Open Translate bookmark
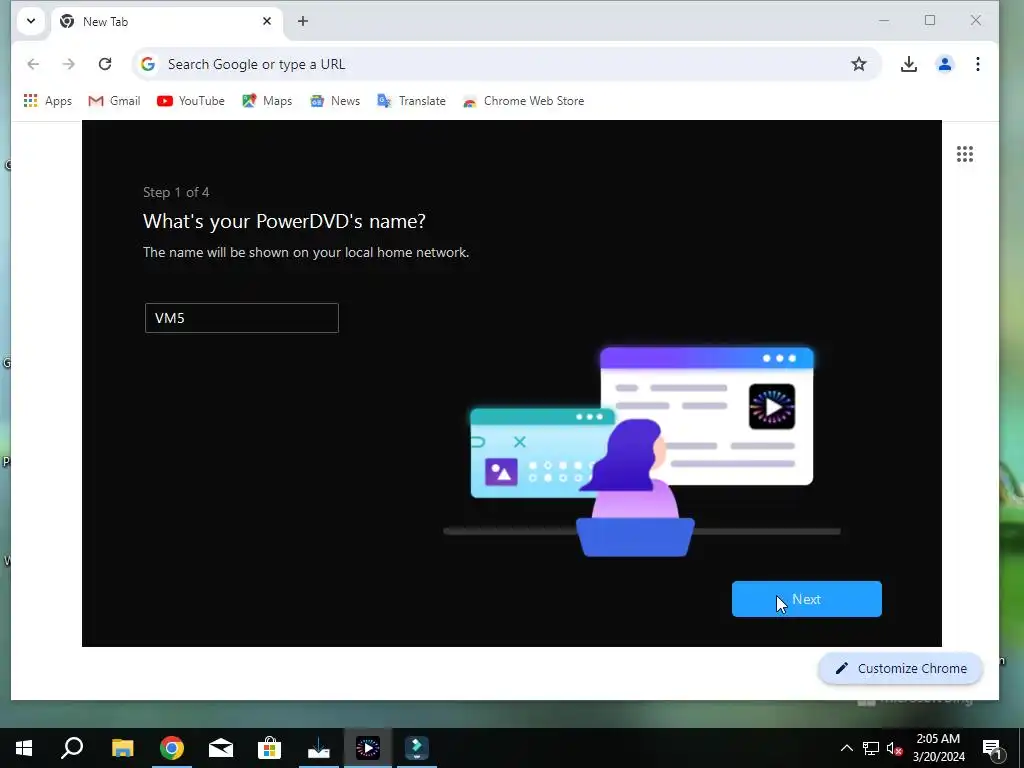This screenshot has height=768, width=1024. pyautogui.click(x=411, y=101)
